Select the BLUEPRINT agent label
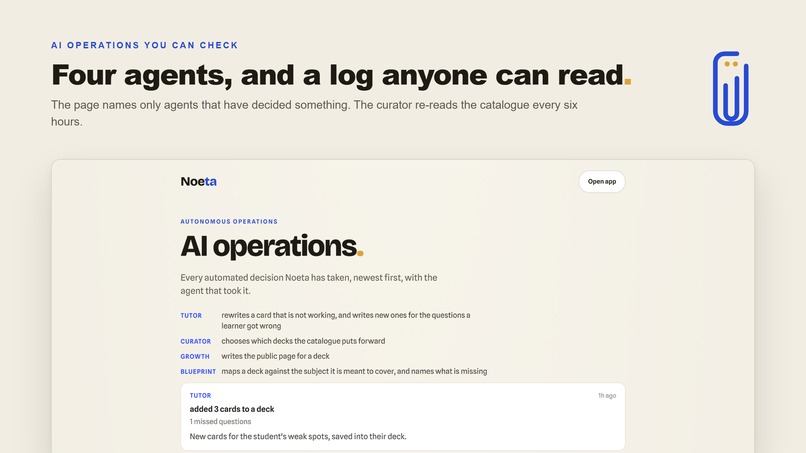Image resolution: width=806 pixels, height=453 pixels. click(x=198, y=371)
